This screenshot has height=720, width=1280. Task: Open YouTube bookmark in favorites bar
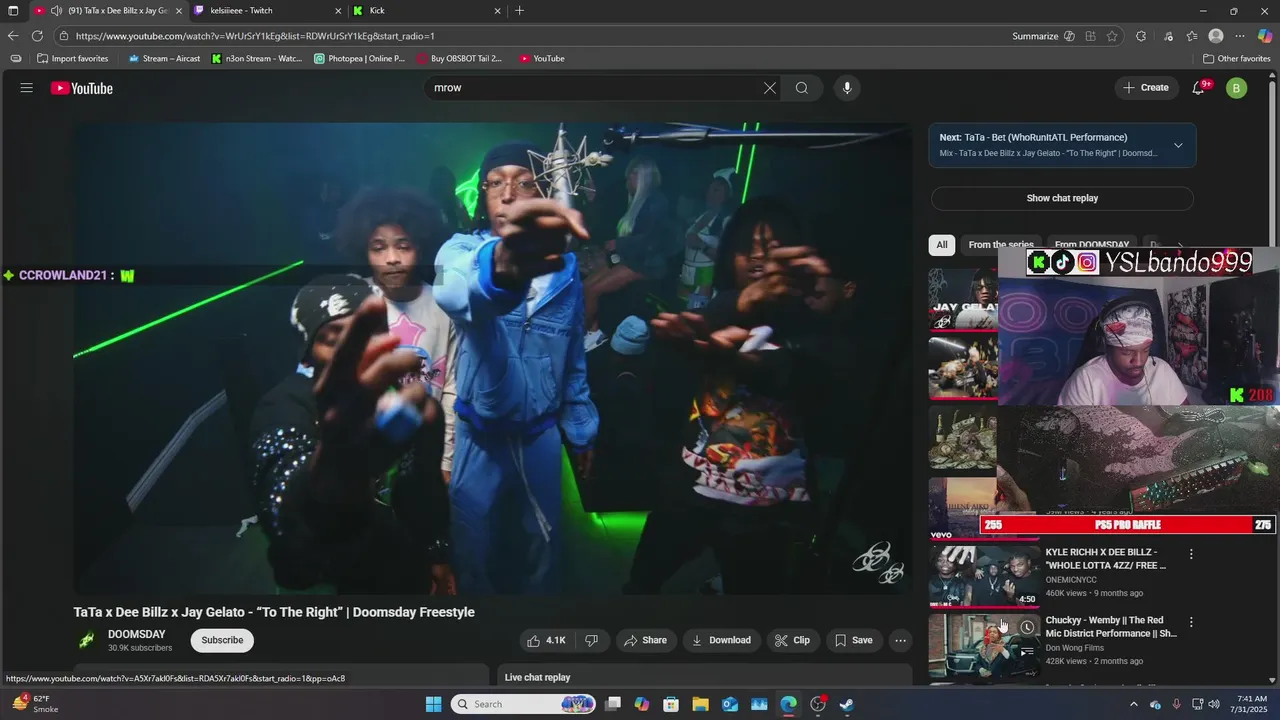pyautogui.click(x=542, y=59)
